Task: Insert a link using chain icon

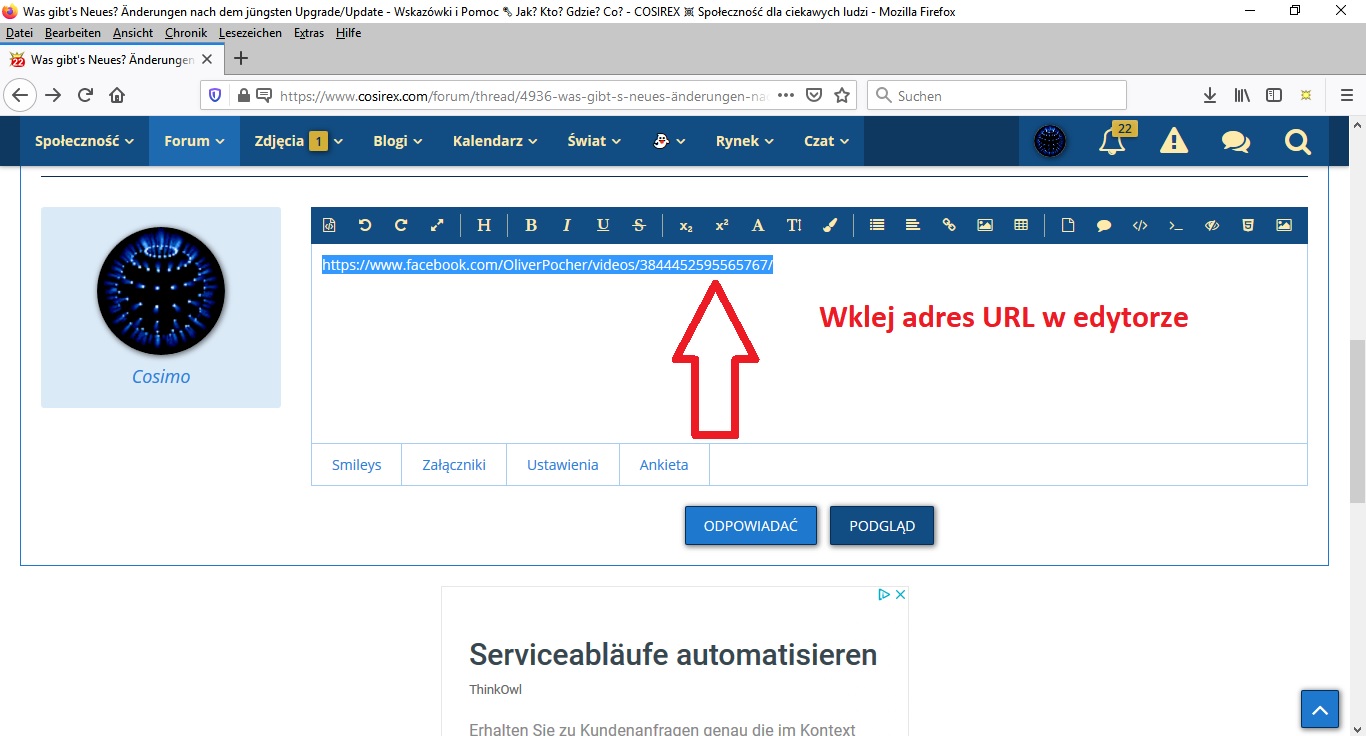Action: (x=949, y=225)
